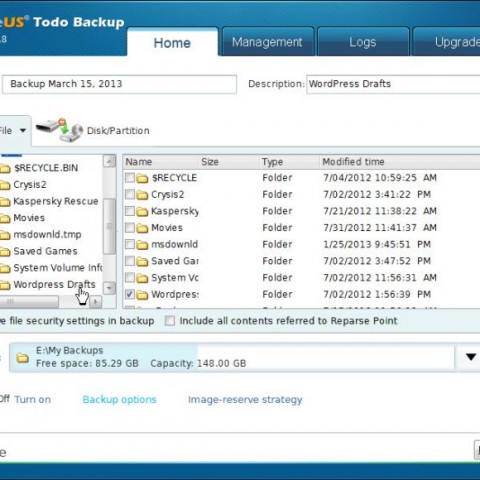Select msdownld.tmp in the folder tree

[47, 235]
